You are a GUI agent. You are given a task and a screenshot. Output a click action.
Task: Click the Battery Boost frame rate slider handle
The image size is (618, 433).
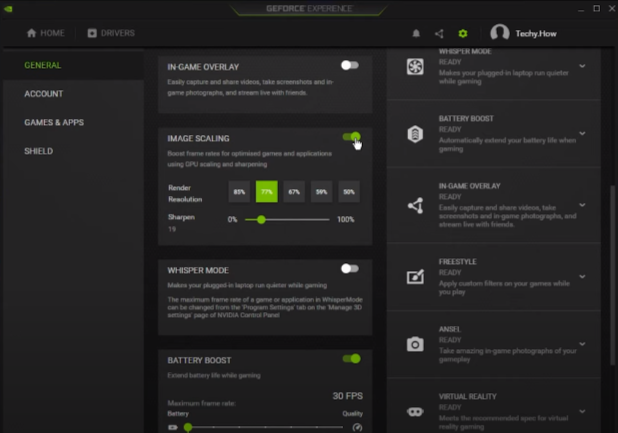(188, 427)
